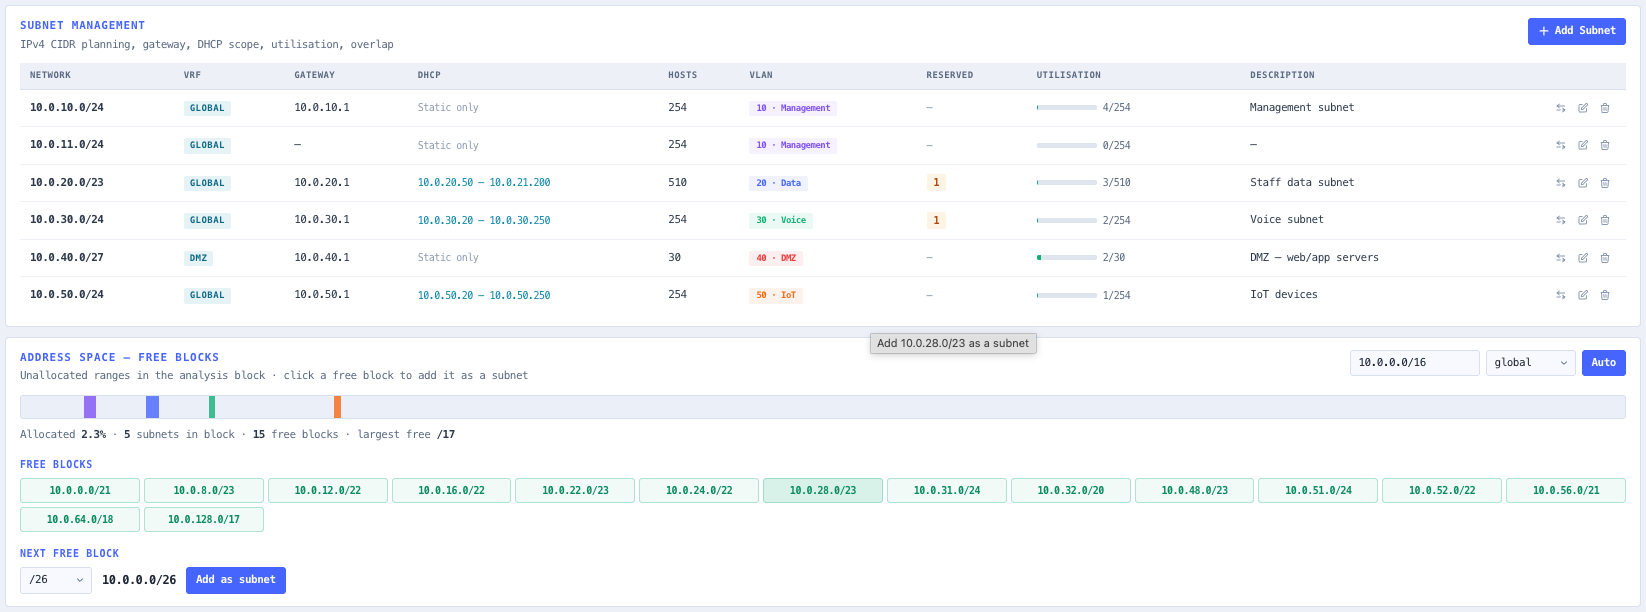Click the 40 · DMZ VLAN badge

776,258
